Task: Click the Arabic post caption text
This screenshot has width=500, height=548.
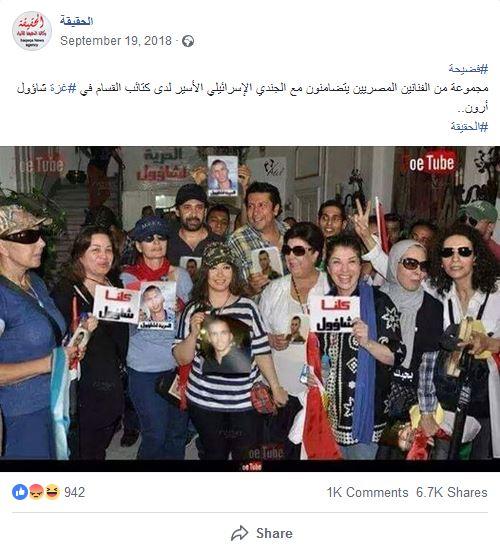Action: point(252,97)
